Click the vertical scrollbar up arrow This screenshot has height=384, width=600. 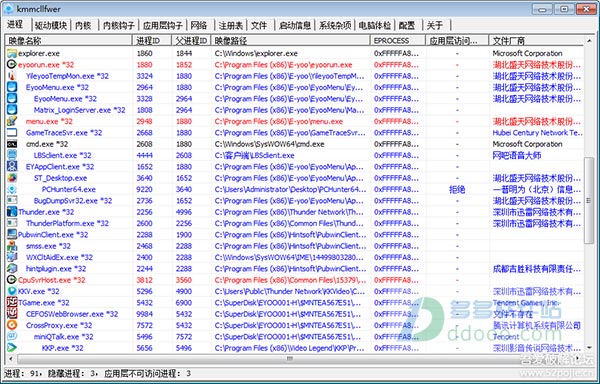pyautogui.click(x=589, y=41)
